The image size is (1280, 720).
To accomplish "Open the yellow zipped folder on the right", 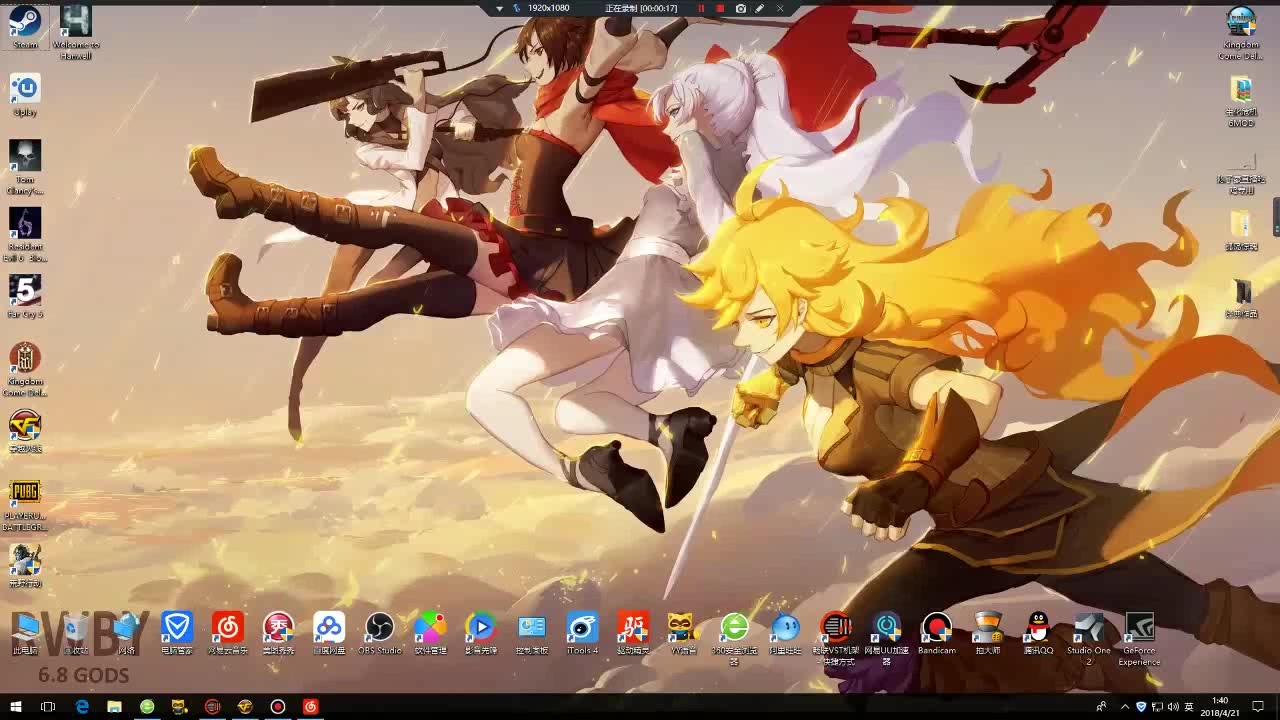I will (x=1241, y=230).
